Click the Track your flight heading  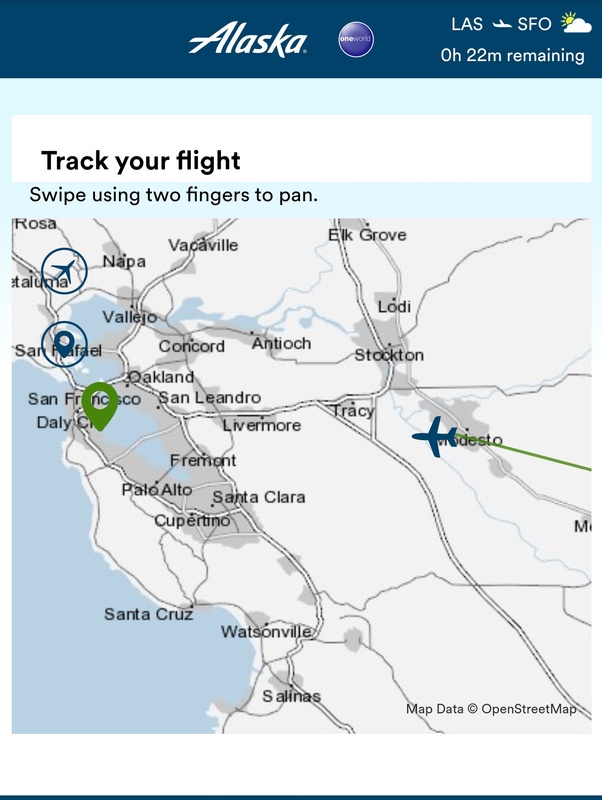[140, 160]
